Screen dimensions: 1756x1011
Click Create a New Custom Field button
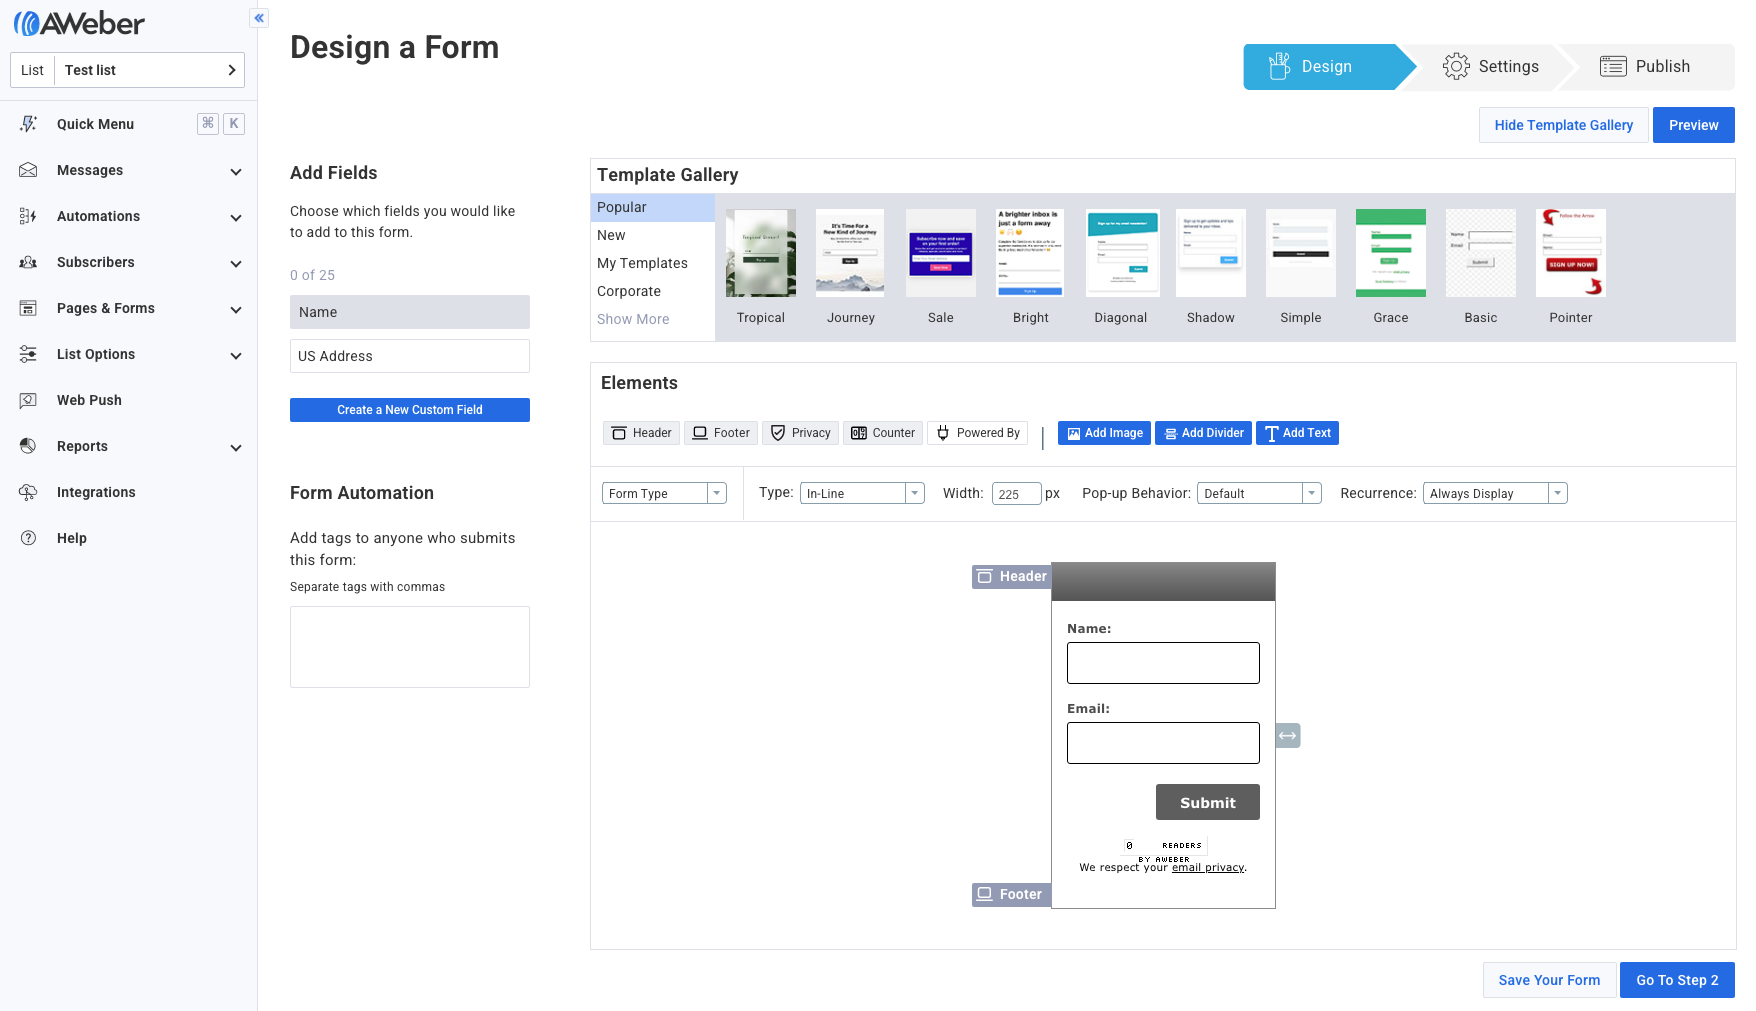410,410
